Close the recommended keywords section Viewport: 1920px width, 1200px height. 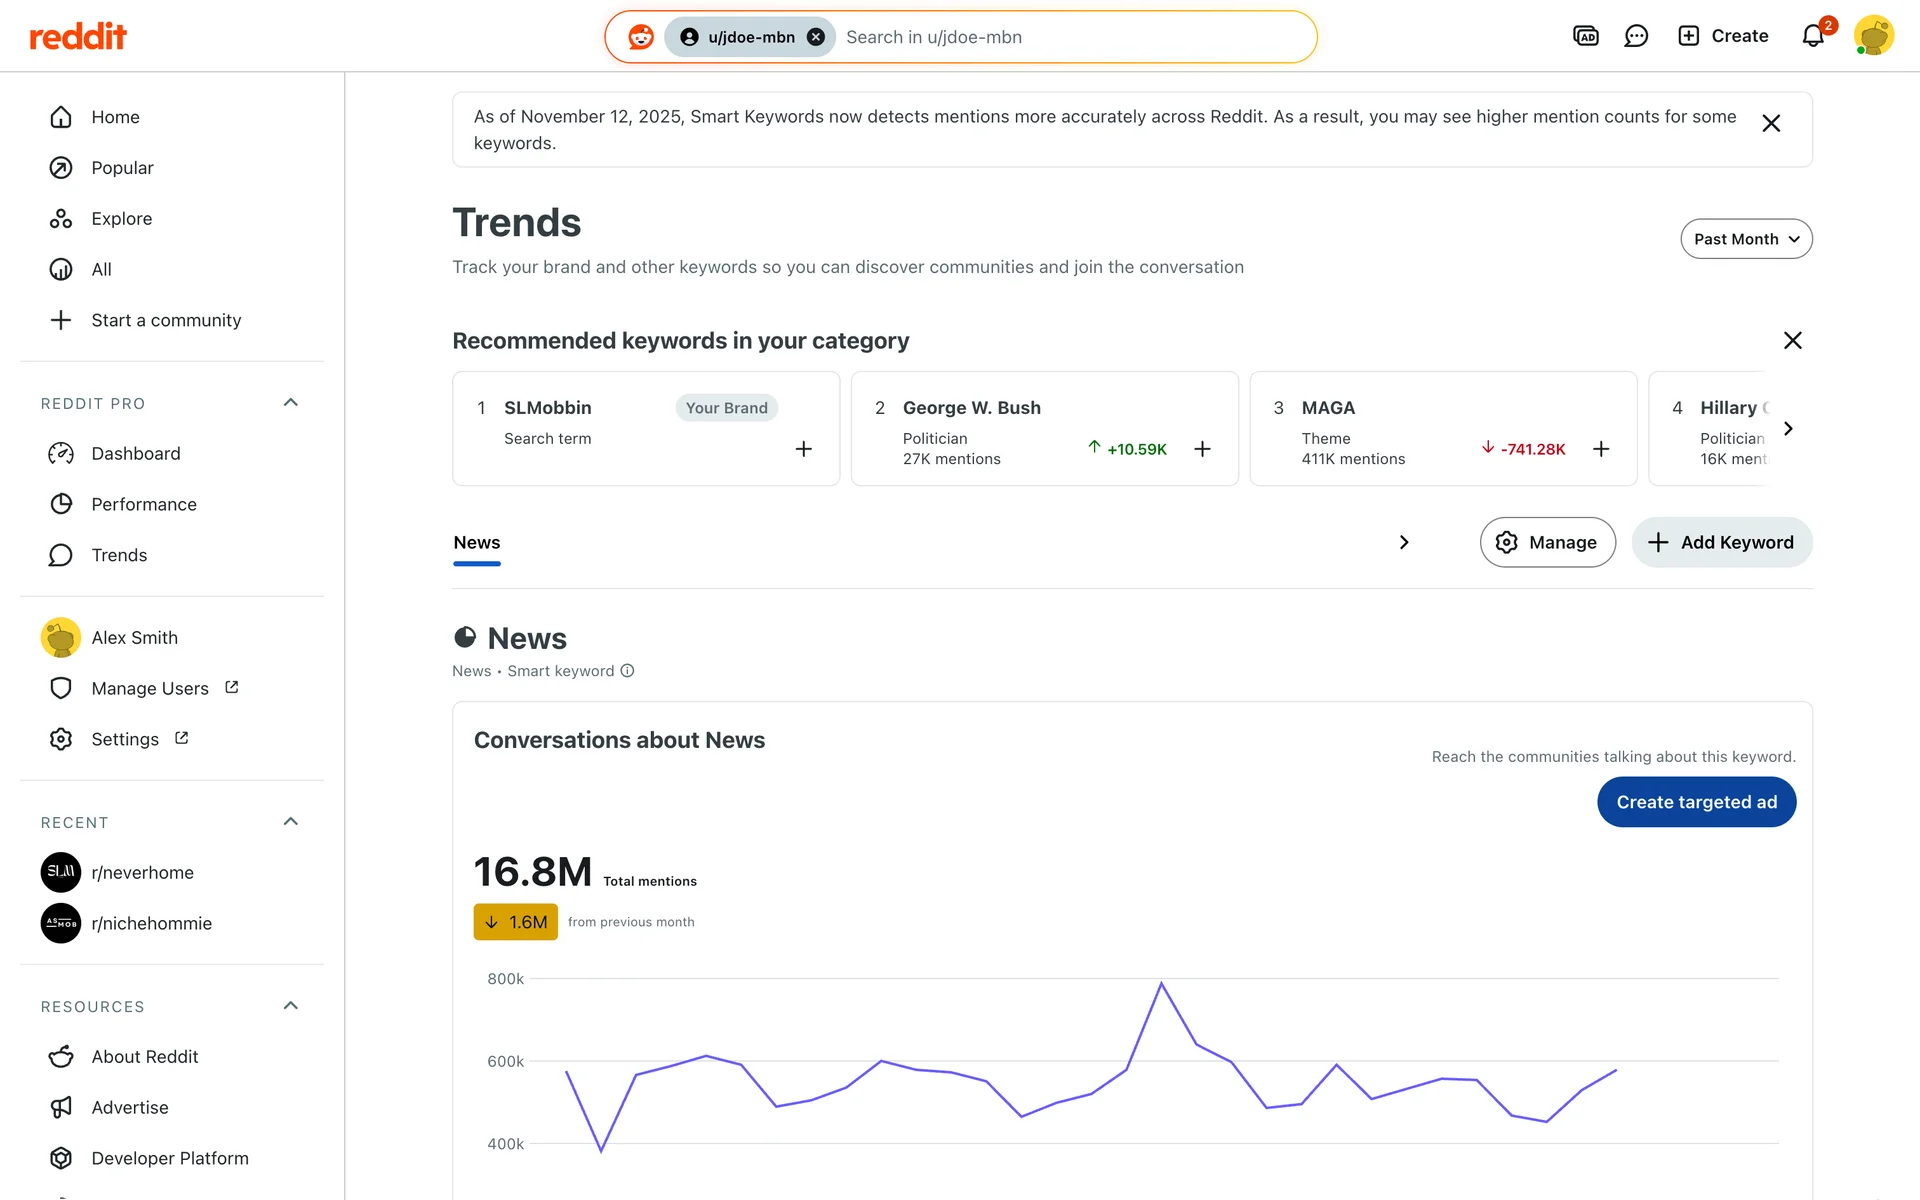1792,341
